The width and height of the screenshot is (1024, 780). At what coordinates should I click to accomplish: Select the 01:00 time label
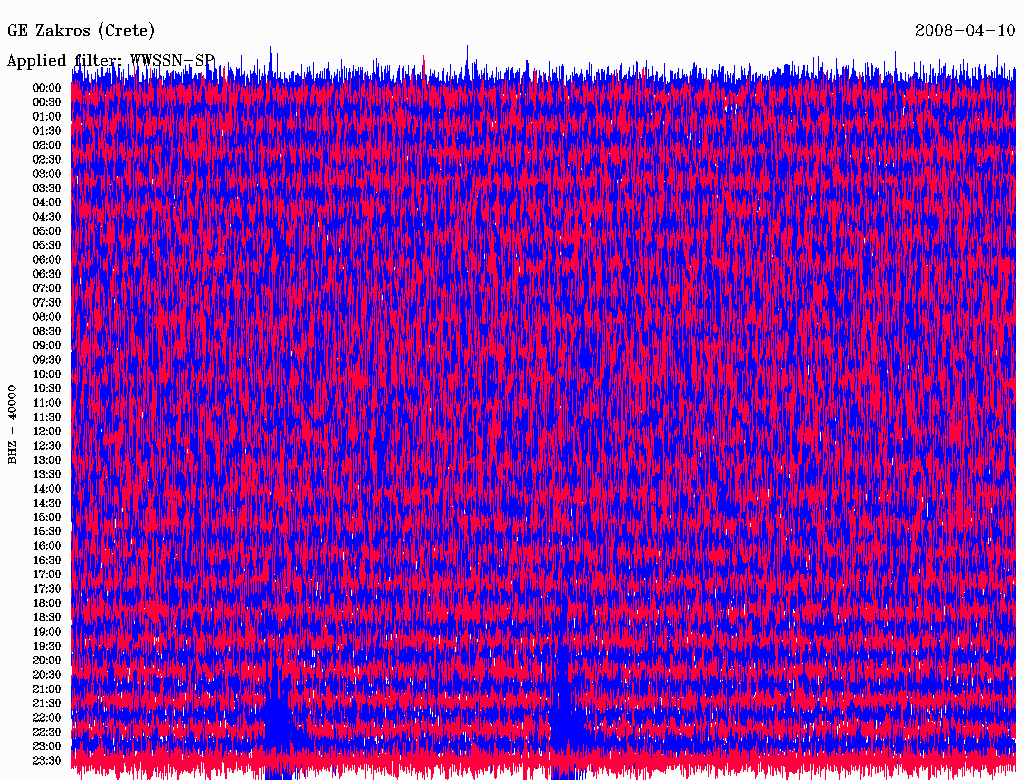click(x=47, y=116)
